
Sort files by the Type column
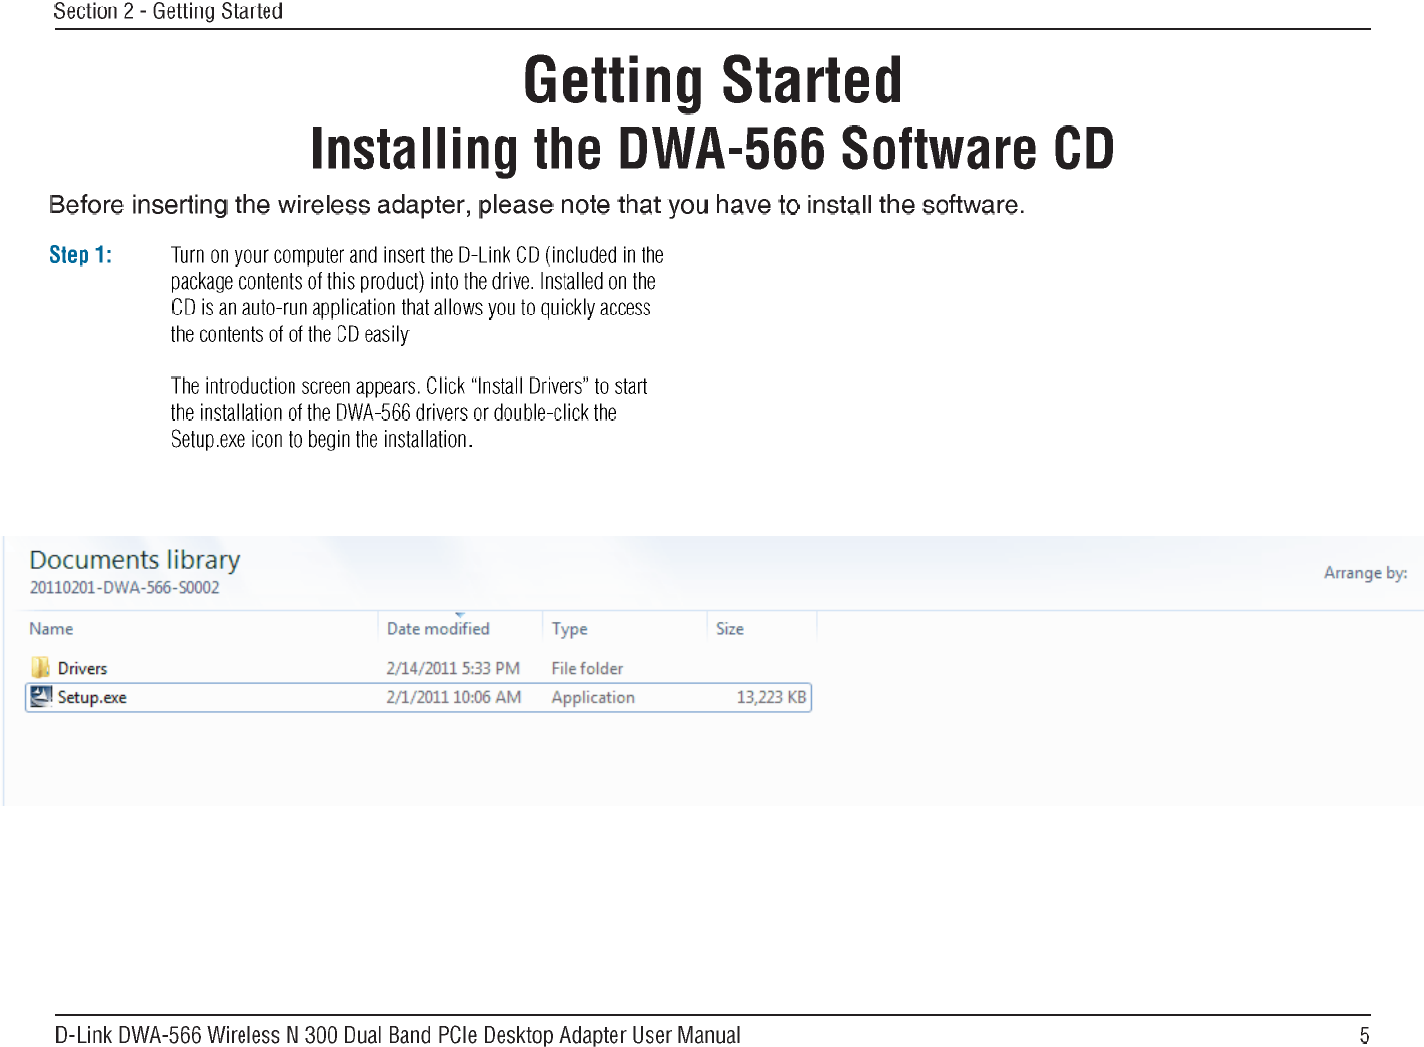point(569,629)
